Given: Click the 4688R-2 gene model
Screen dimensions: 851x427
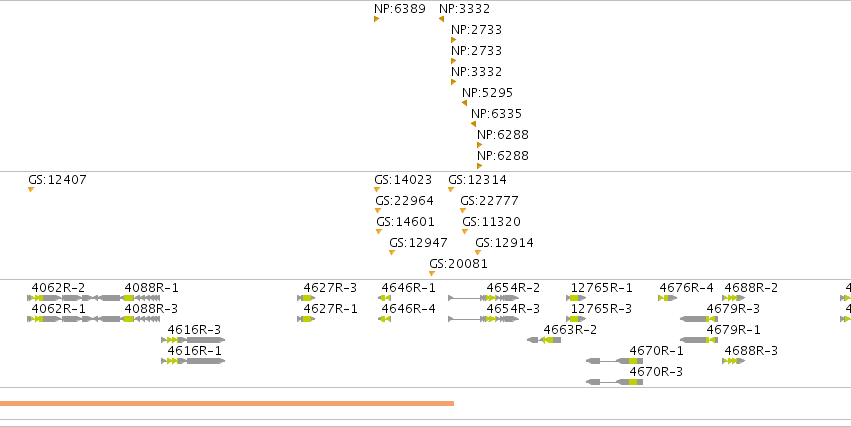Looking at the screenshot, I should 734,298.
